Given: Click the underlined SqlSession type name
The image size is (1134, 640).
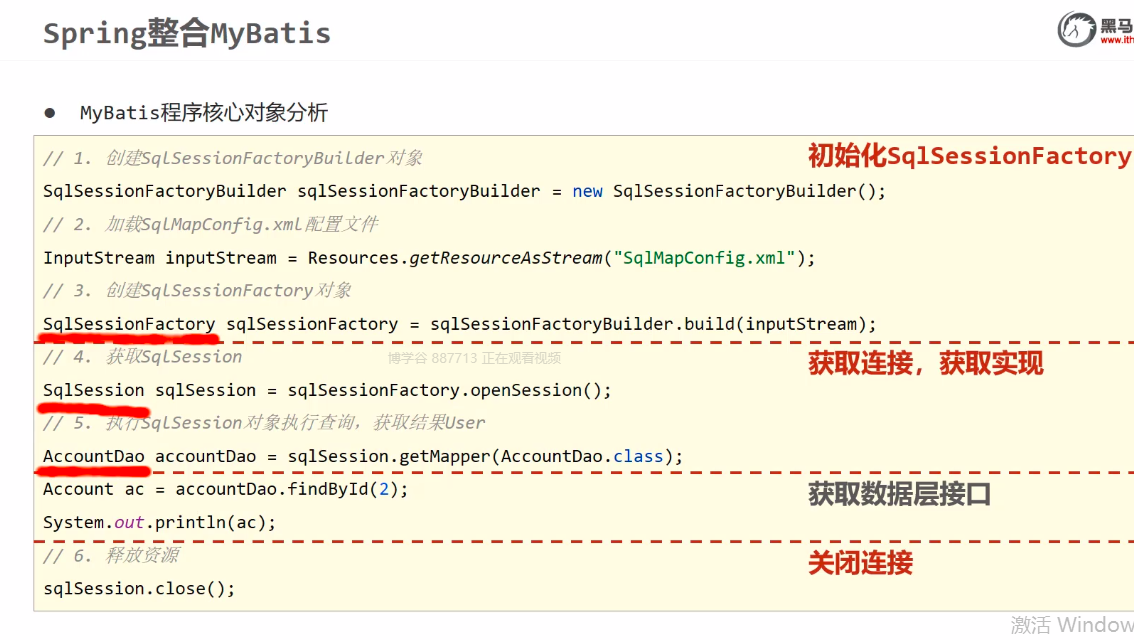Looking at the screenshot, I should pyautogui.click(x=94, y=390).
